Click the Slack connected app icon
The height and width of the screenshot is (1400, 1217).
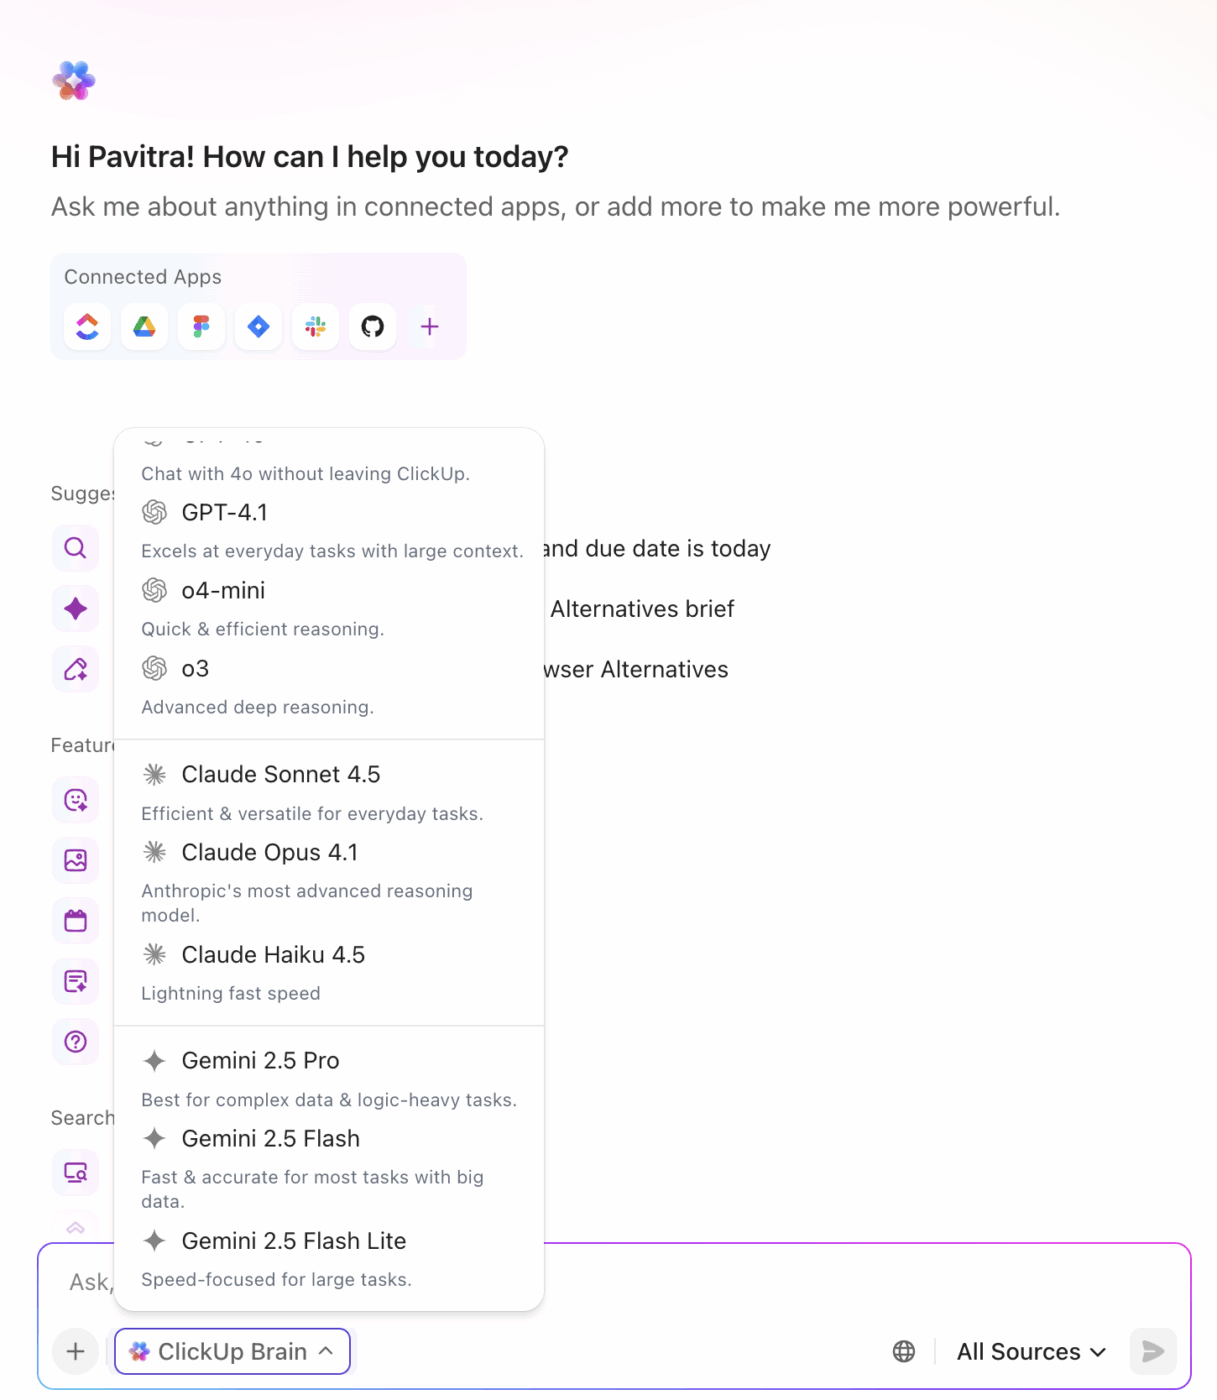click(x=316, y=327)
